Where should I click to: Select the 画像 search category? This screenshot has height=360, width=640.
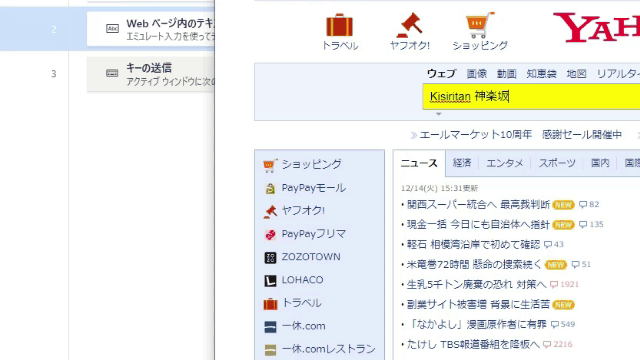coord(477,73)
